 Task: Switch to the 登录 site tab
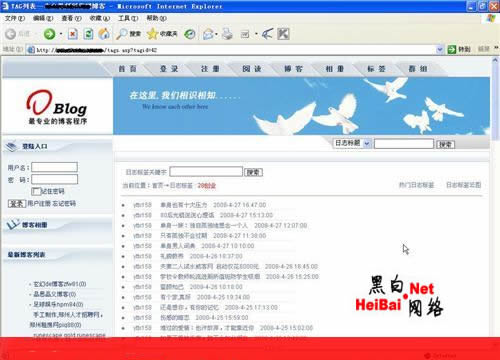click(x=169, y=69)
